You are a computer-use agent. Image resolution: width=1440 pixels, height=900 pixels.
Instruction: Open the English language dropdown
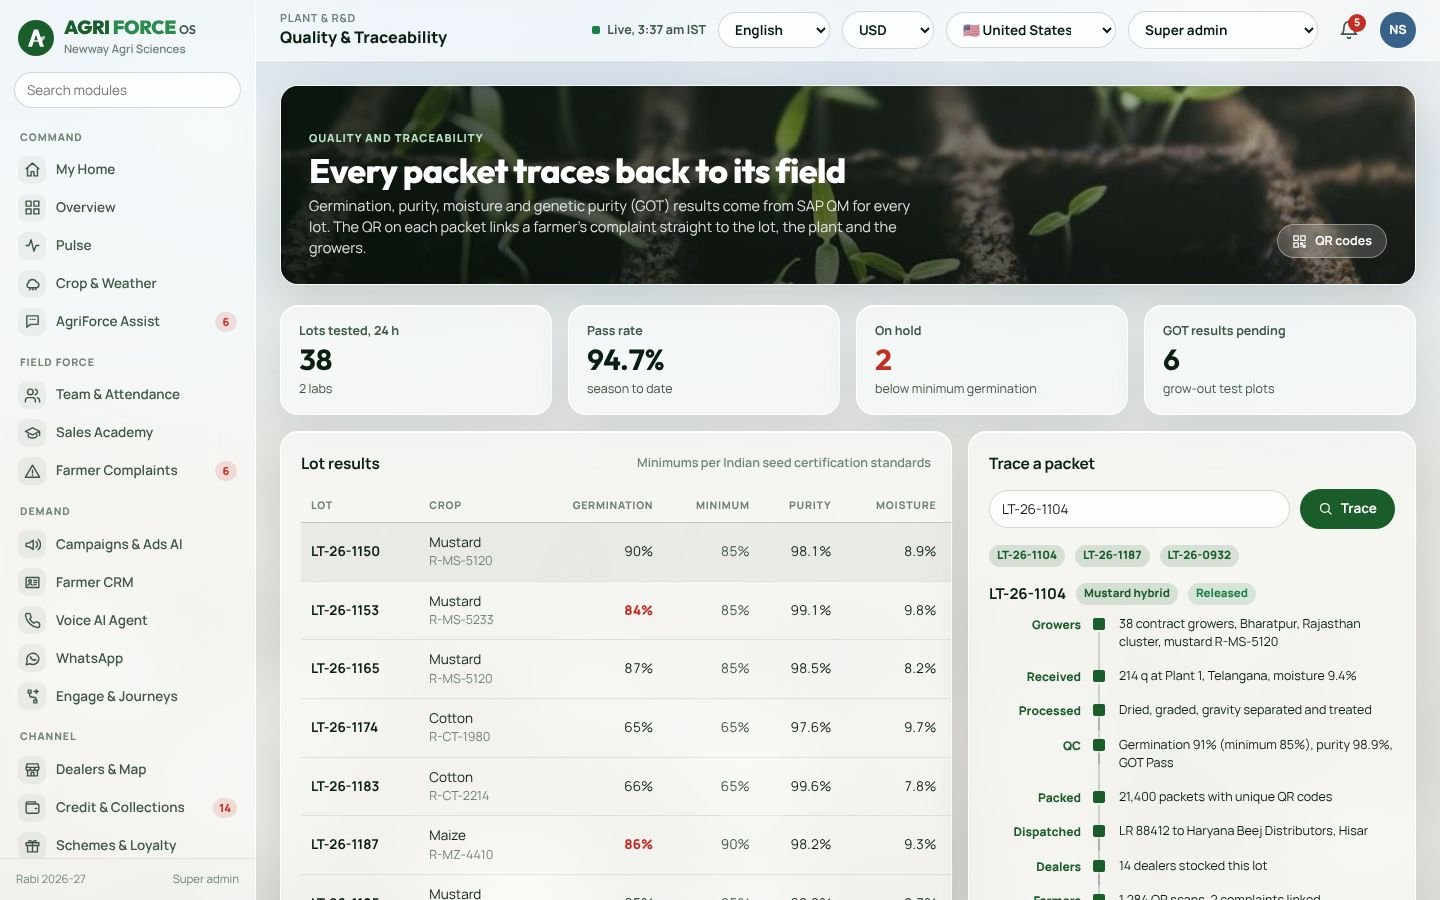point(774,30)
